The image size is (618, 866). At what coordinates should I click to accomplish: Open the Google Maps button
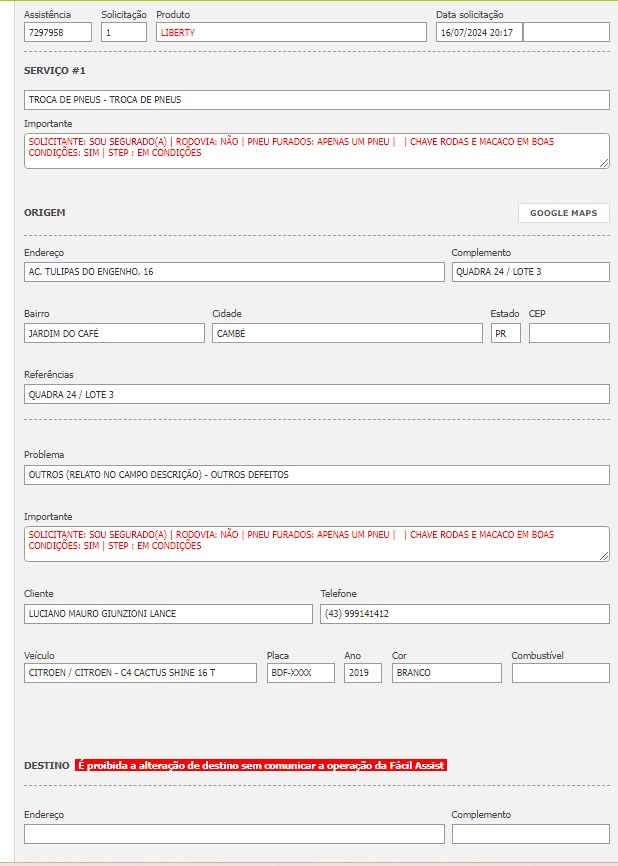(563, 213)
